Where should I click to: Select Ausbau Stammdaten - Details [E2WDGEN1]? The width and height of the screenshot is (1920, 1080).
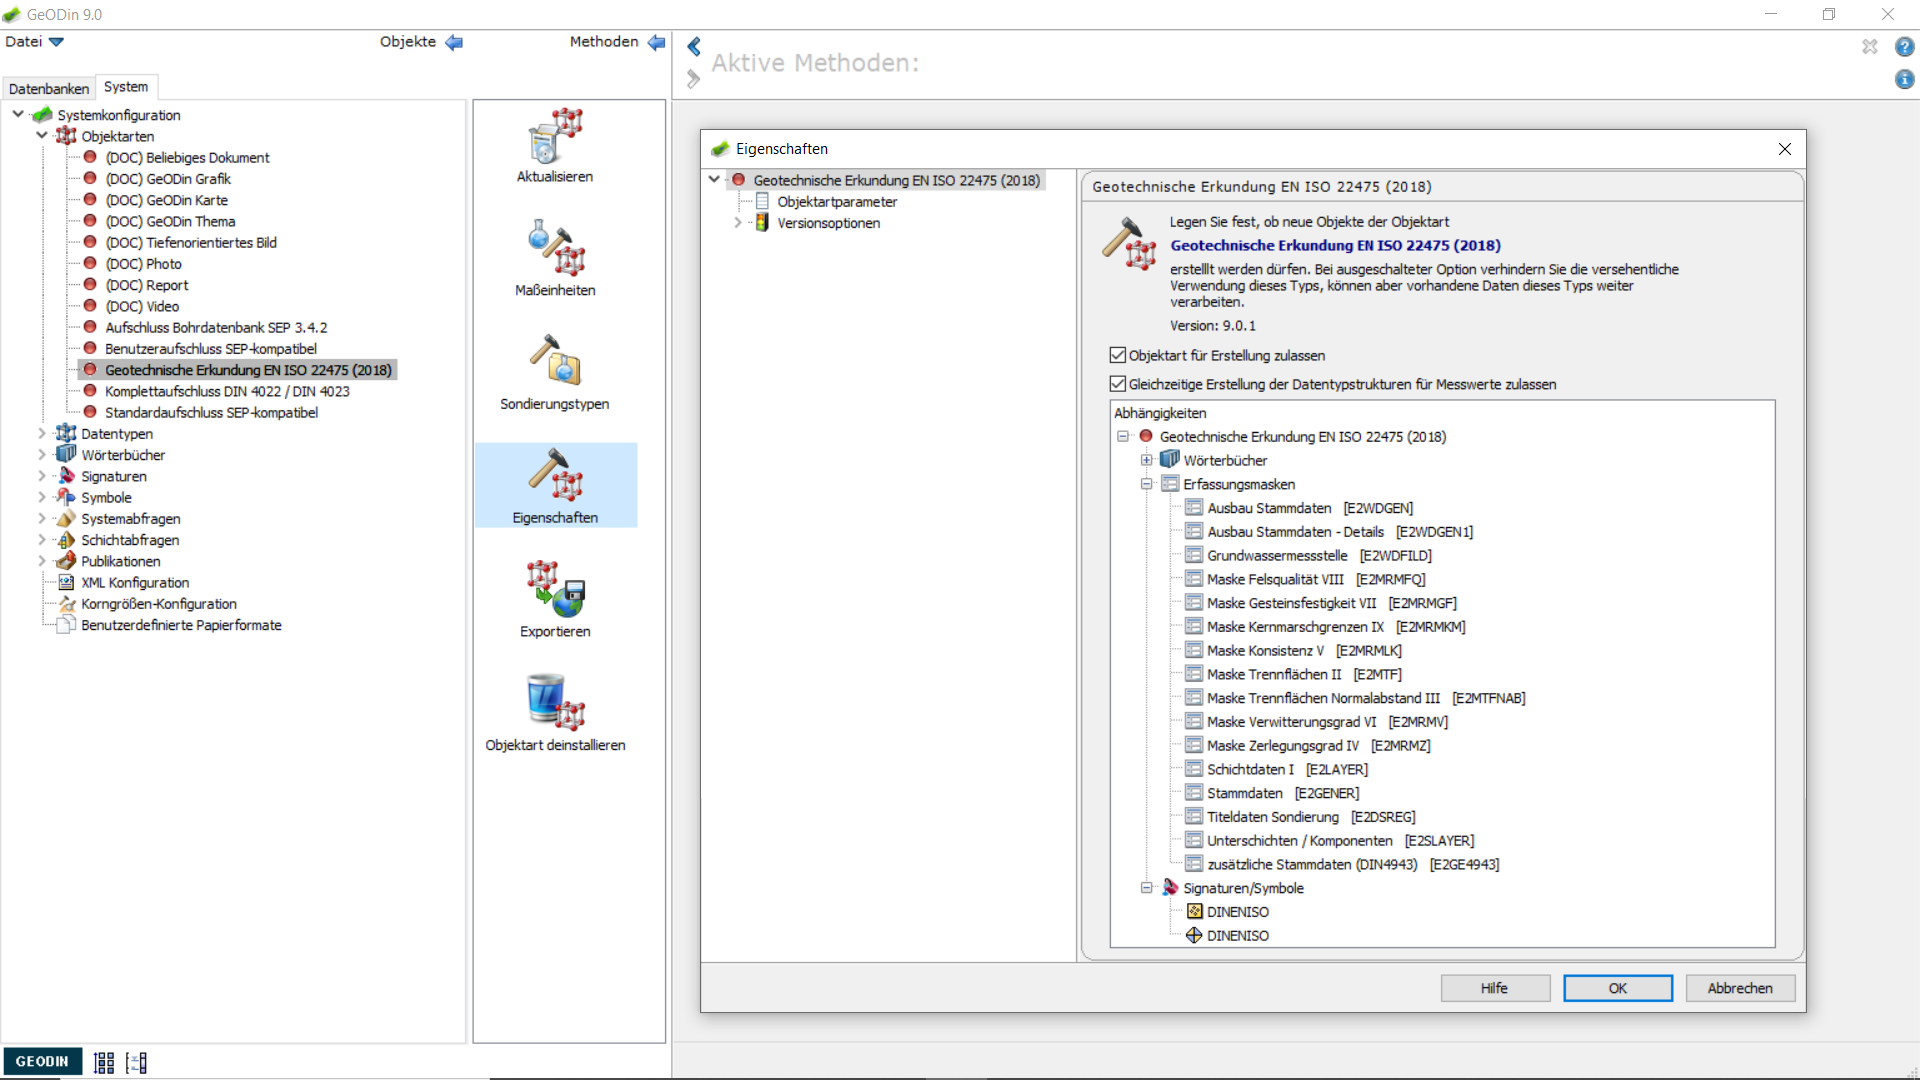pyautogui.click(x=1340, y=532)
